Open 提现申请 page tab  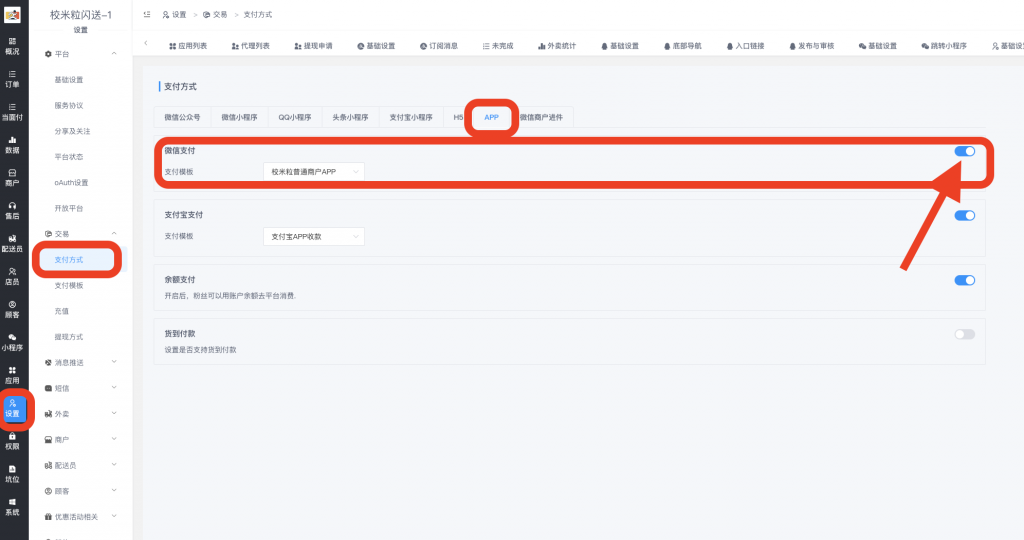(x=313, y=46)
